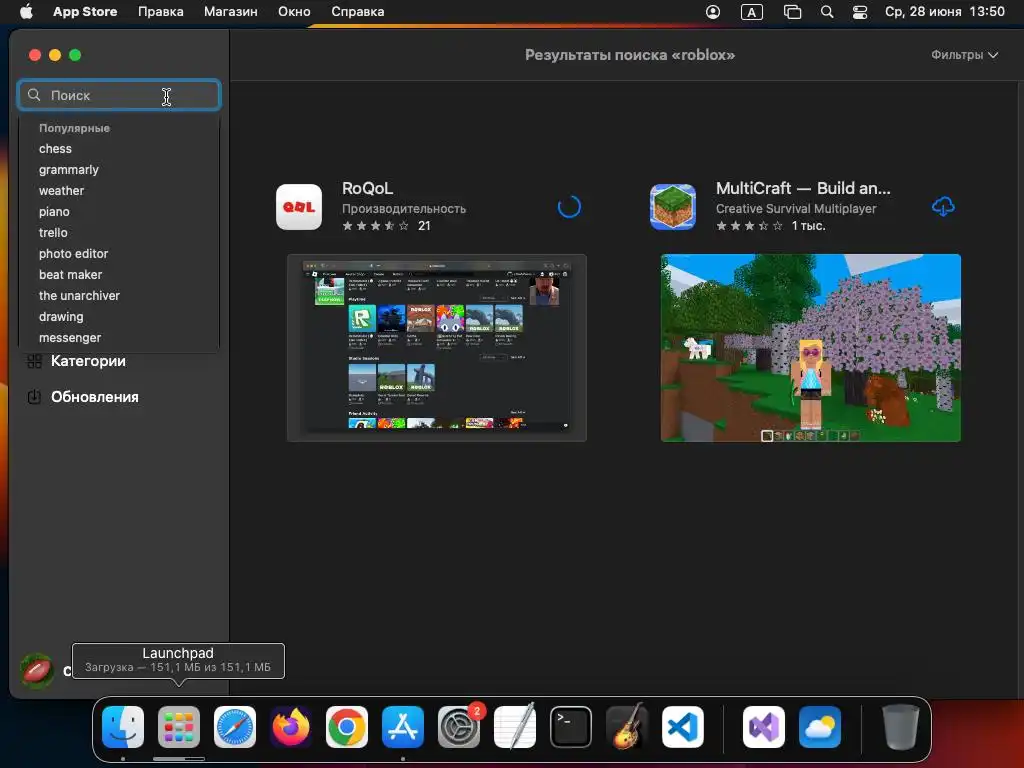The width and height of the screenshot is (1024, 768).
Task: Open the App Store menu
Action: coord(85,12)
